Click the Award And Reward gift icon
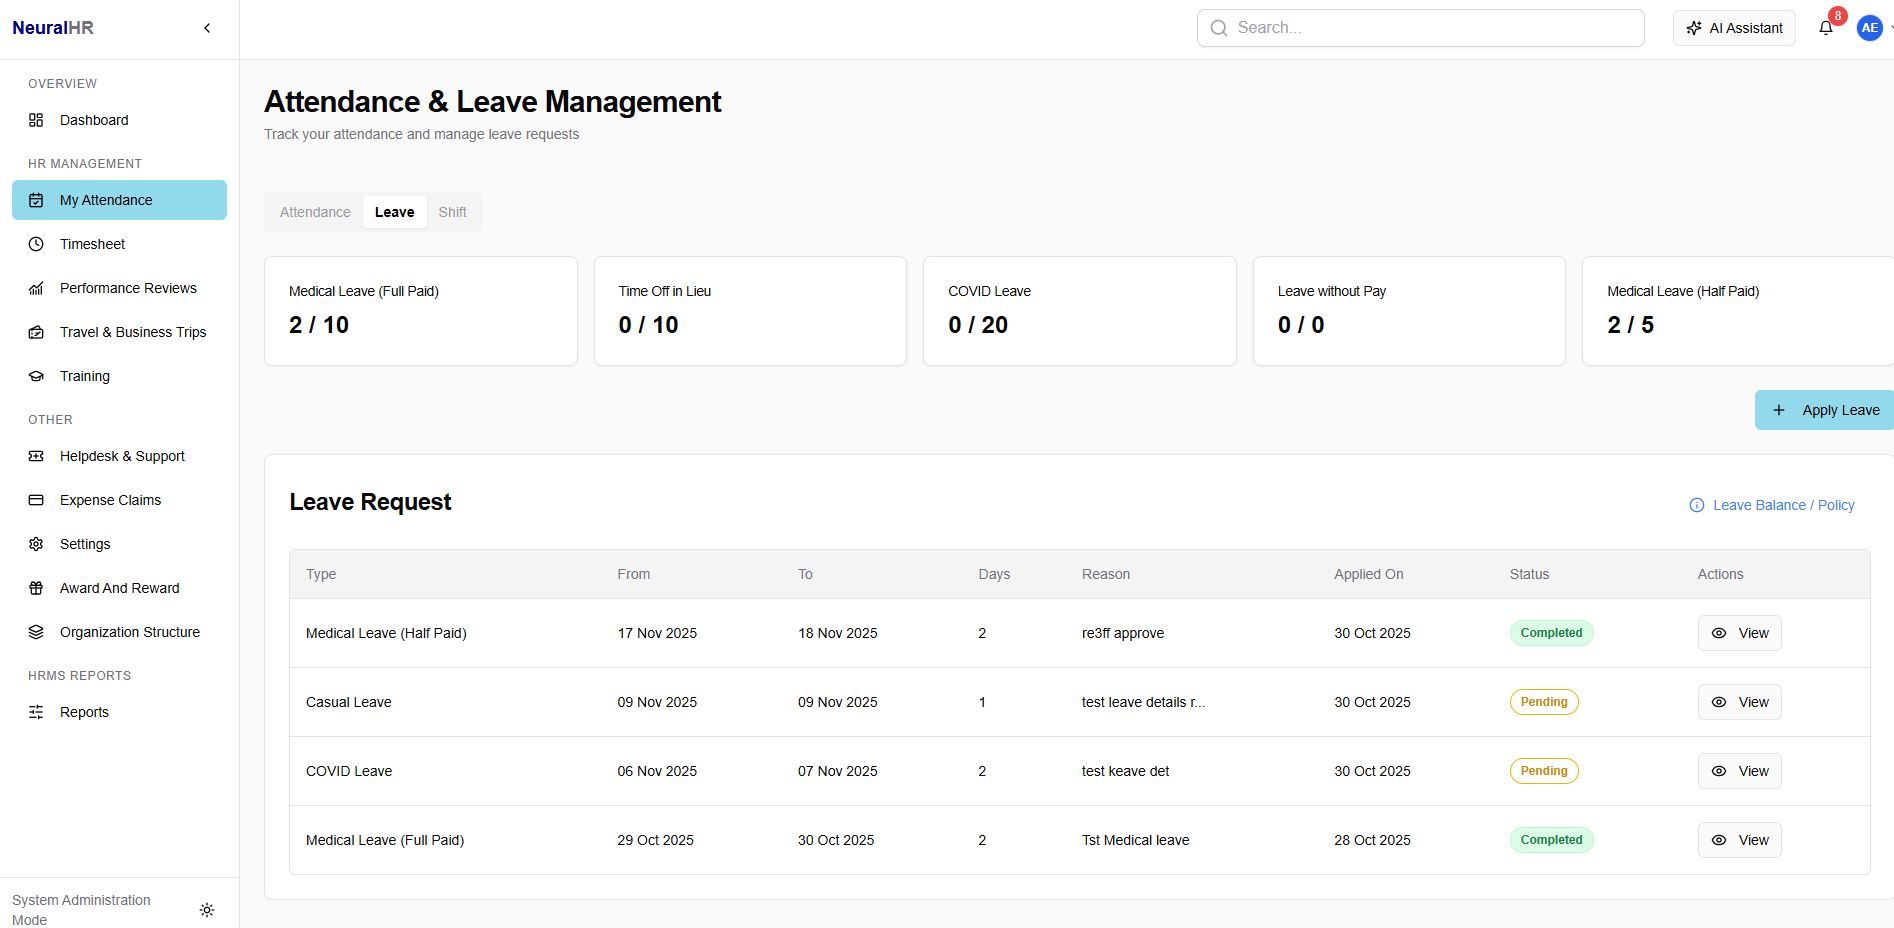Image resolution: width=1894 pixels, height=928 pixels. [36, 588]
